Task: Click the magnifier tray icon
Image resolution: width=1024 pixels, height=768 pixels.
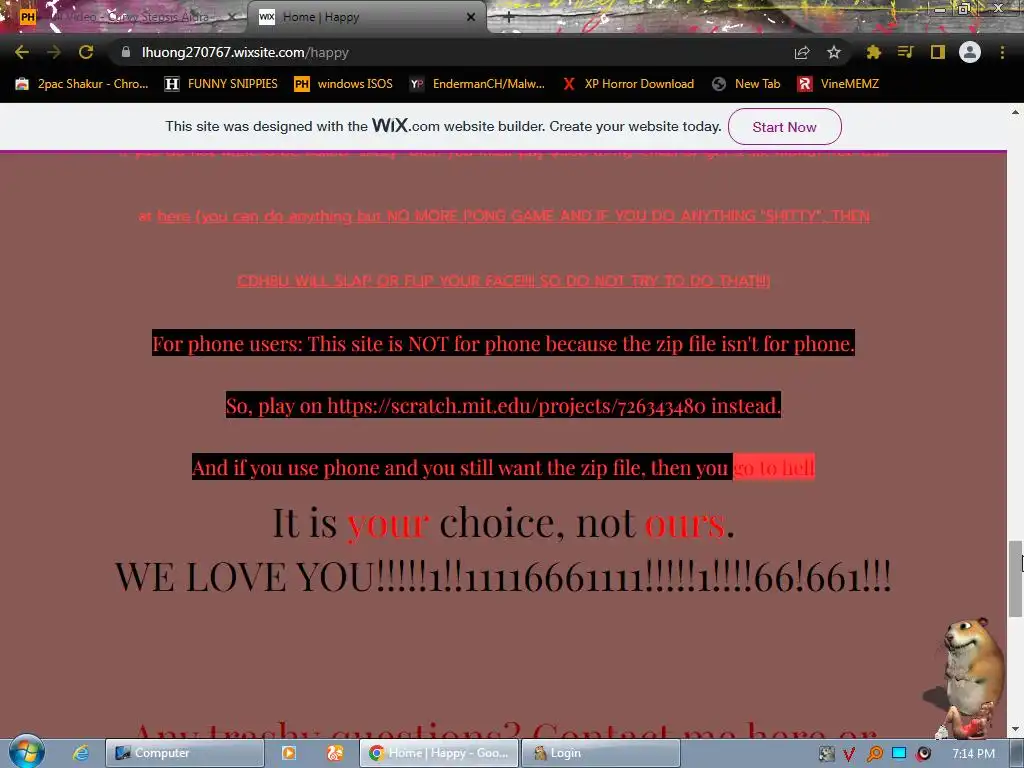Action: [874, 754]
